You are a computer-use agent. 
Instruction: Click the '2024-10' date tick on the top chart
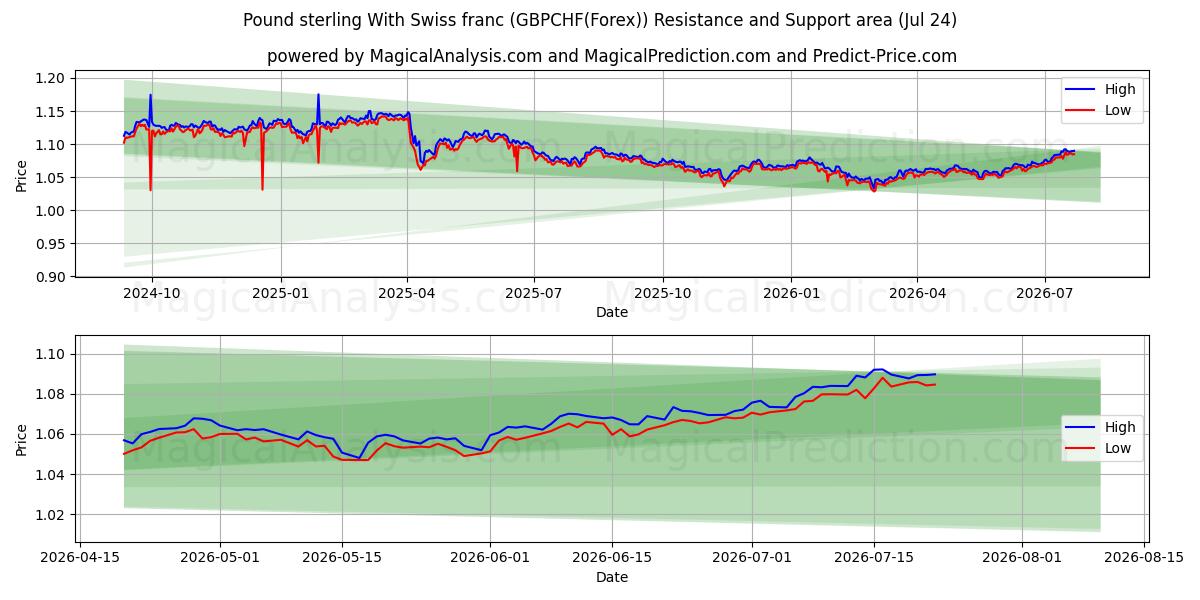coord(152,294)
